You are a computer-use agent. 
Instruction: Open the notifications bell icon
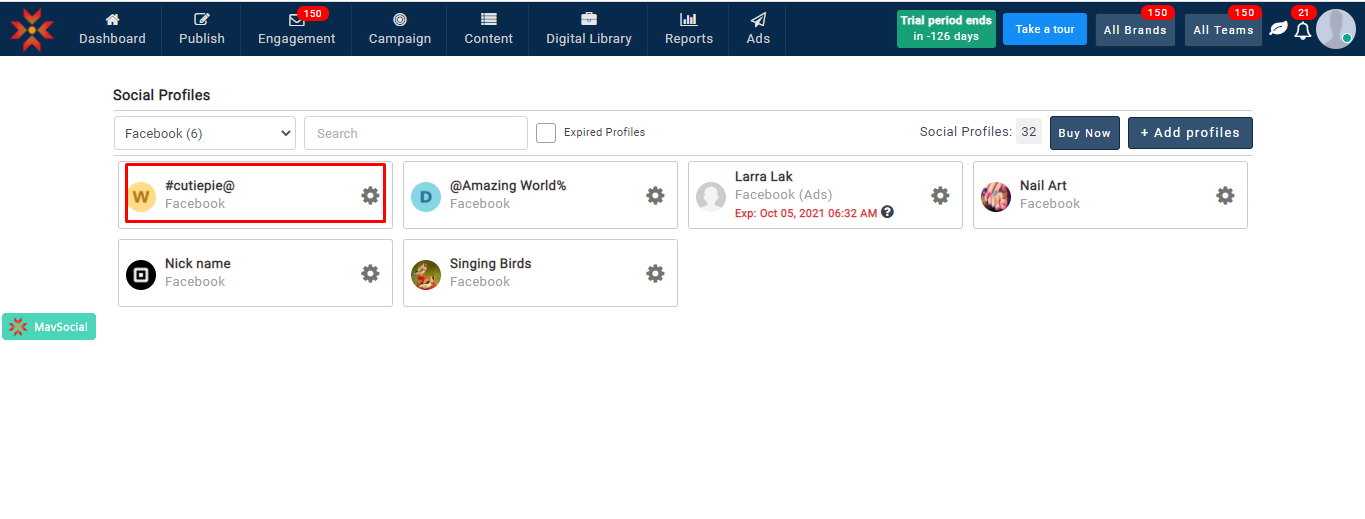[x=1302, y=31]
